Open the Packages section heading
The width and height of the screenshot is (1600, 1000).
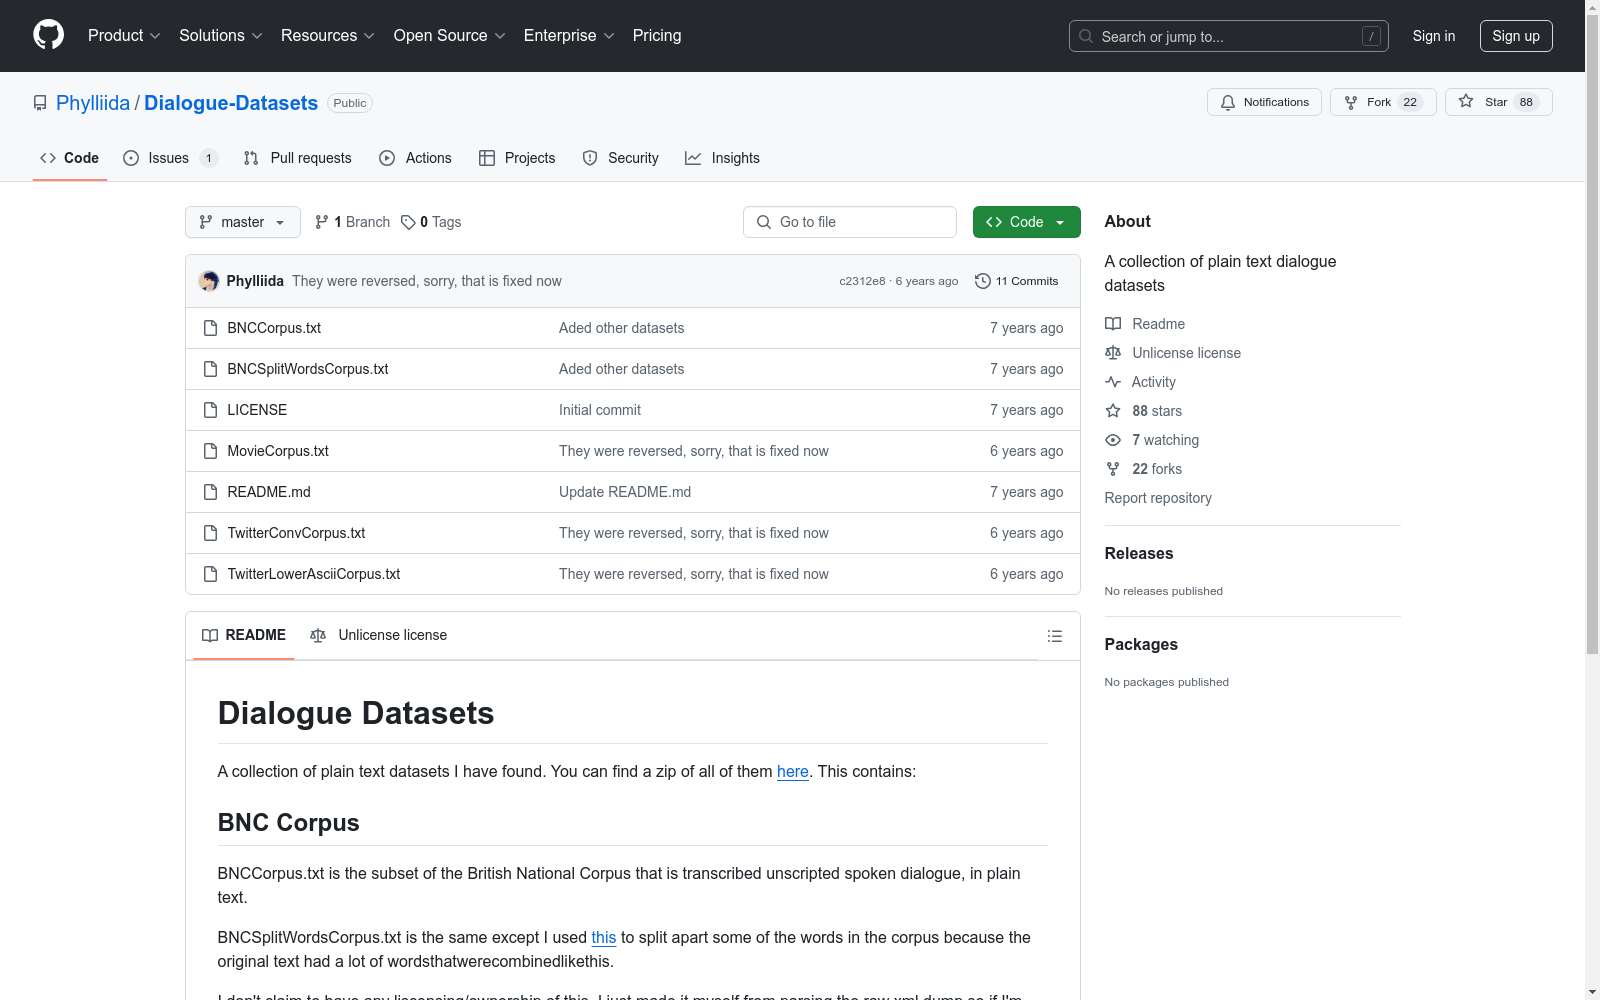[x=1141, y=645]
